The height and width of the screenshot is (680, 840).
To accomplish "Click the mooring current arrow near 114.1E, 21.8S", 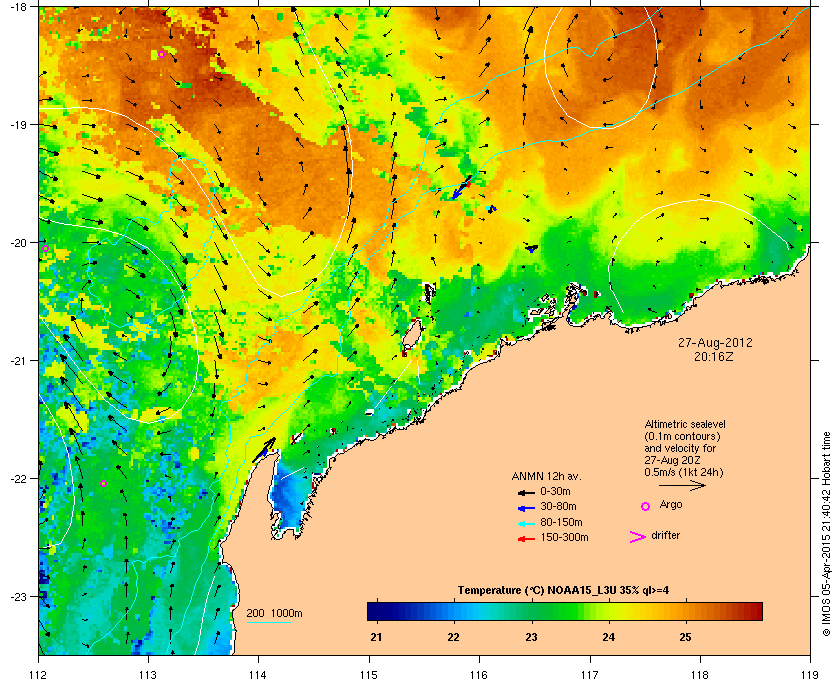I will (264, 450).
